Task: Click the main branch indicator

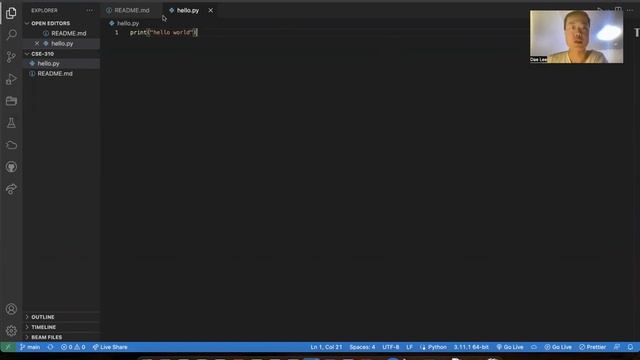Action: (30, 347)
